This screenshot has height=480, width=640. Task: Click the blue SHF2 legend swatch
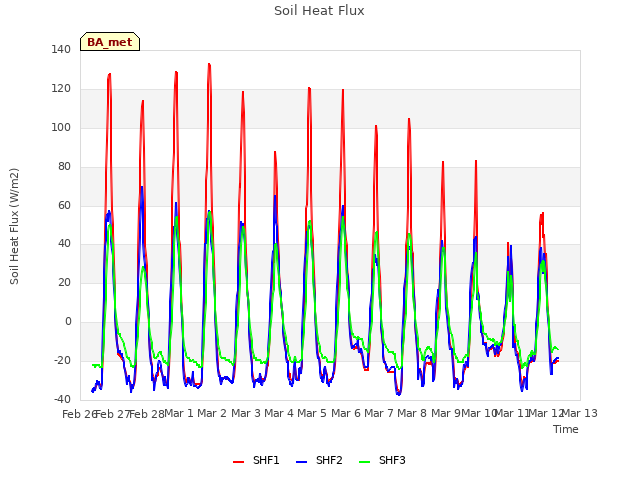coord(301,462)
